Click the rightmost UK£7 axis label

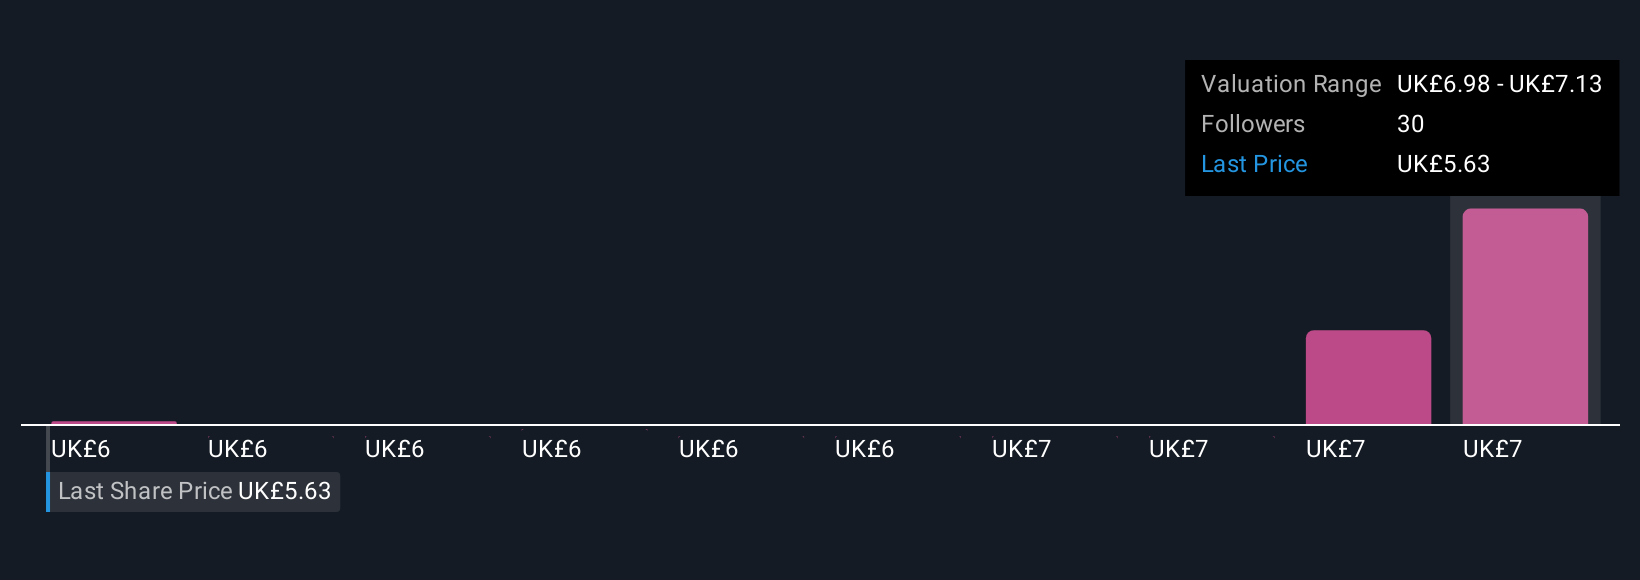coord(1492,449)
